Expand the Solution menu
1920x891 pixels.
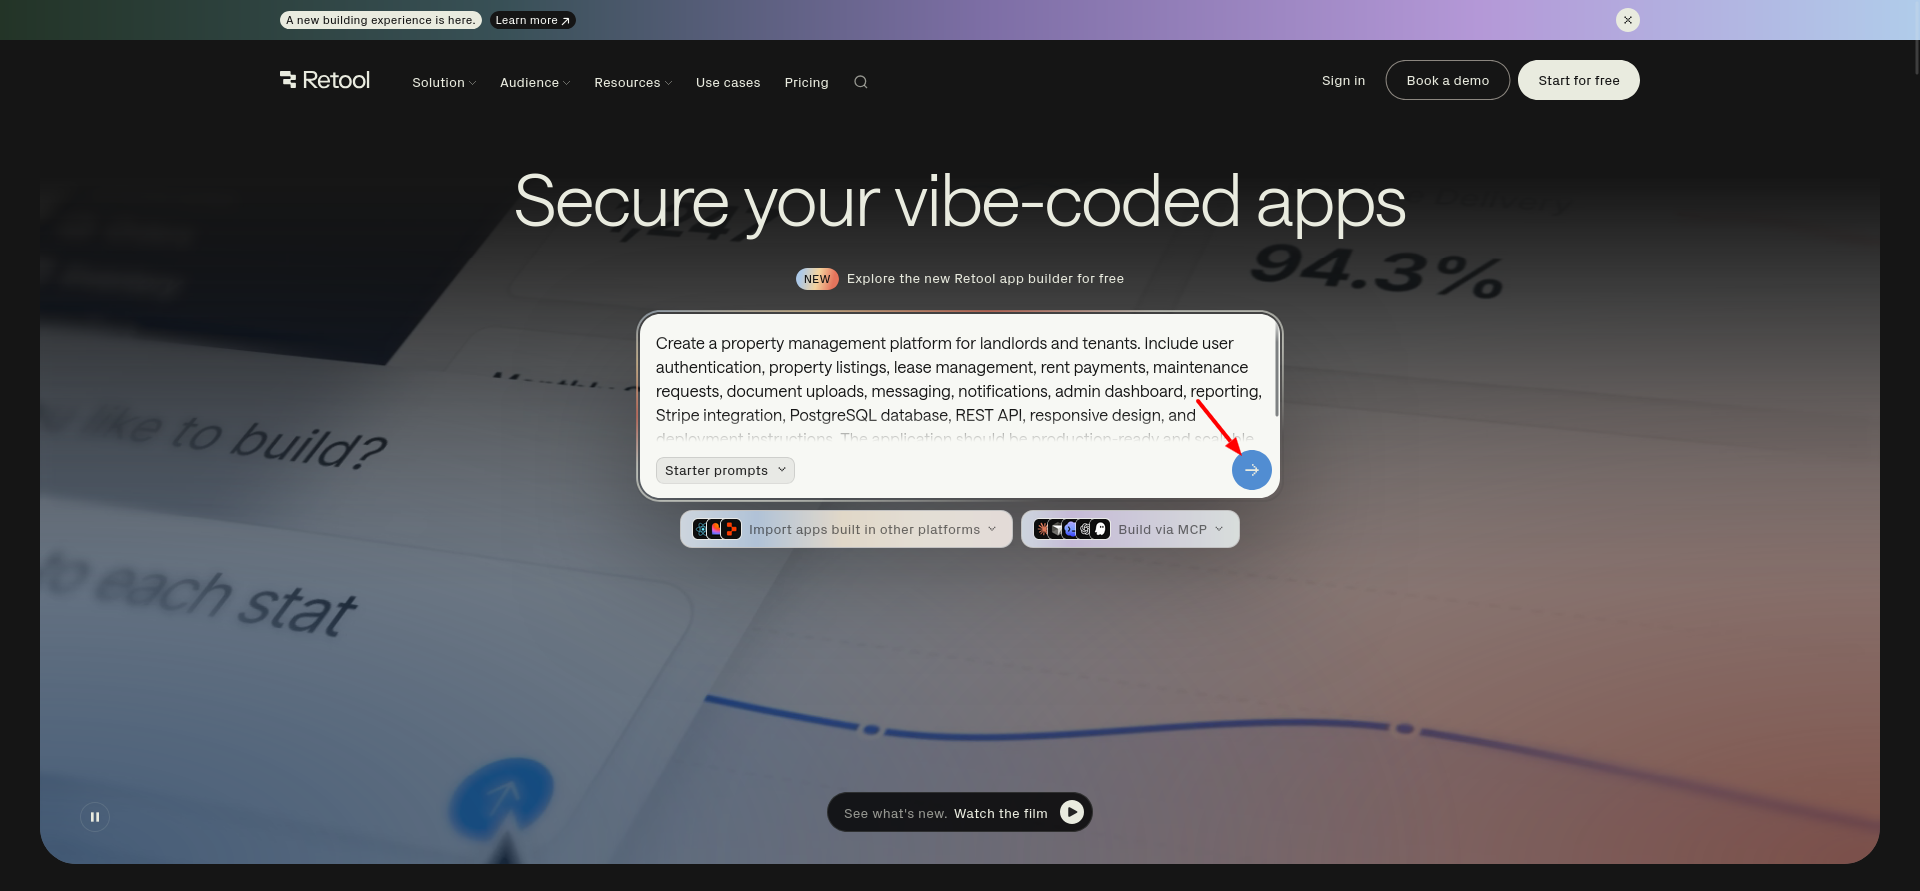coord(444,82)
